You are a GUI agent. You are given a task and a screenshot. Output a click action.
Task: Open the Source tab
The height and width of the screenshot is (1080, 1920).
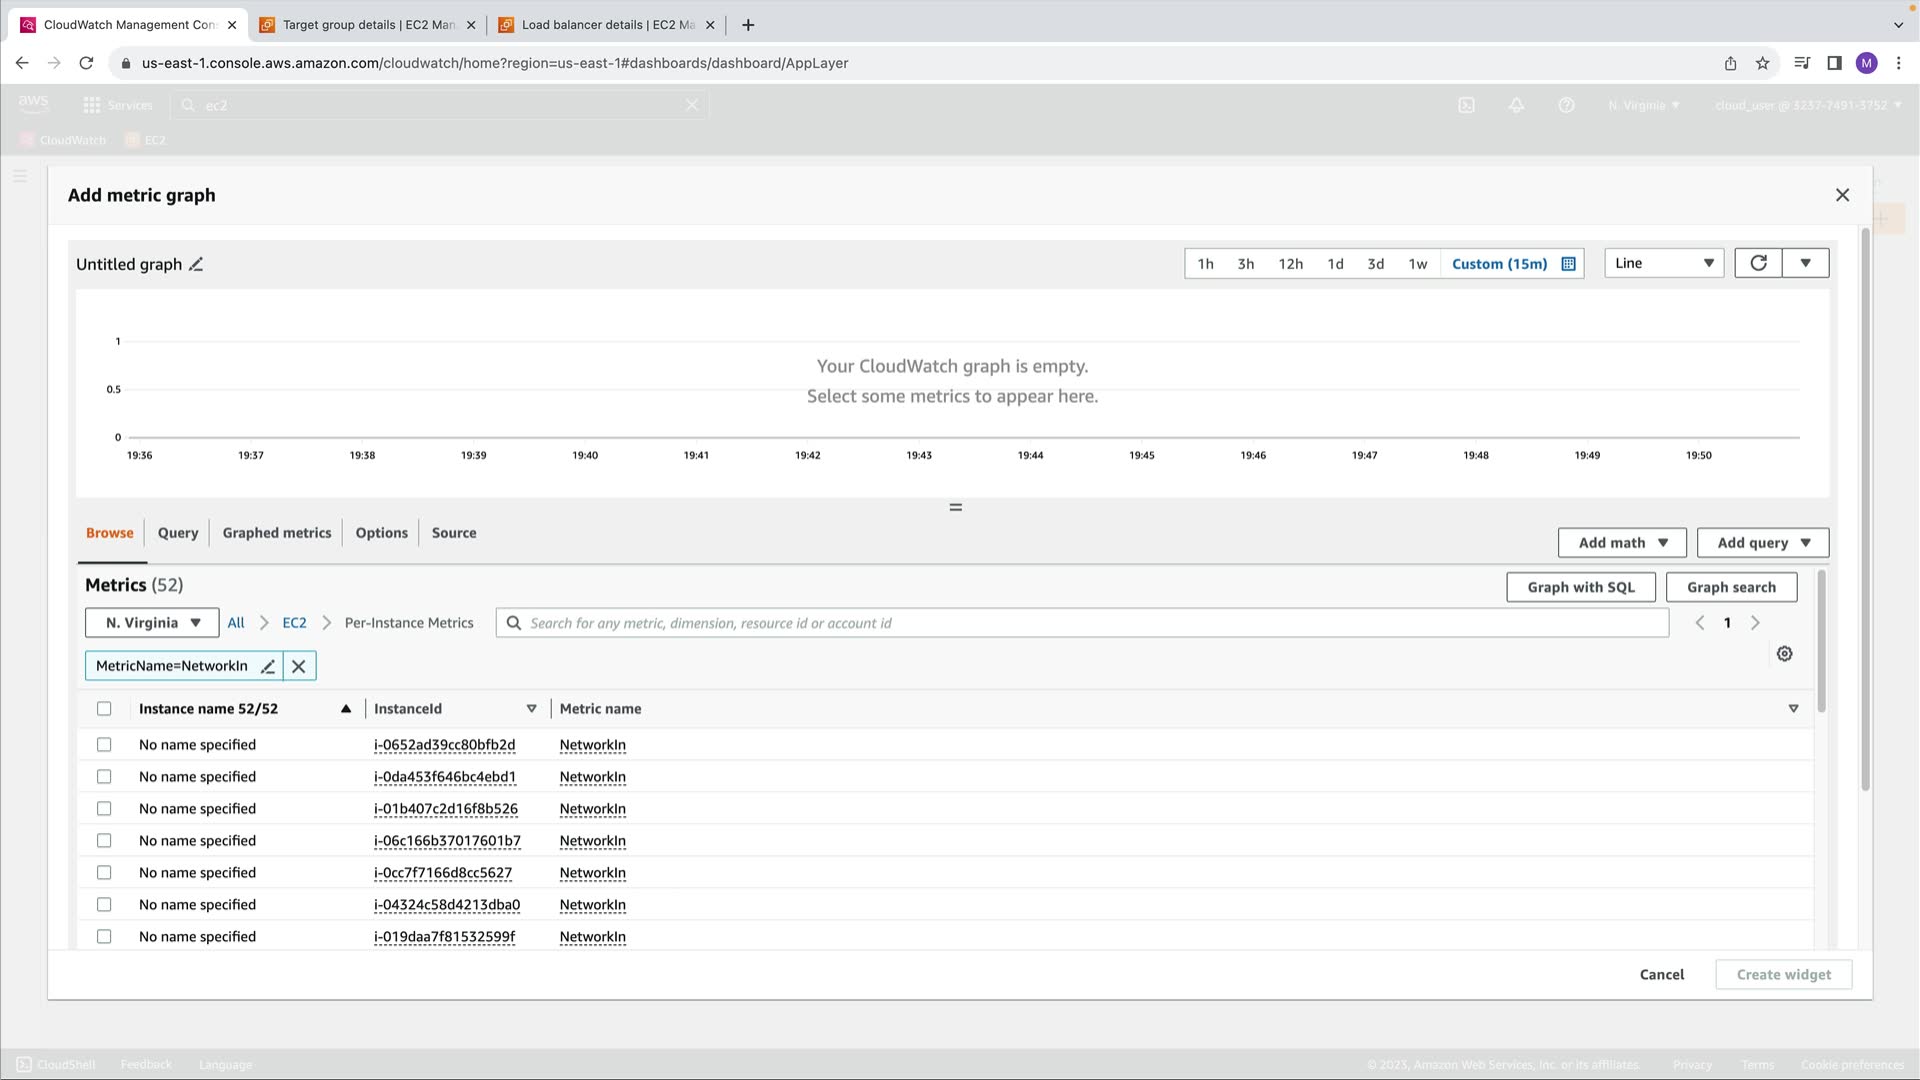click(x=453, y=533)
